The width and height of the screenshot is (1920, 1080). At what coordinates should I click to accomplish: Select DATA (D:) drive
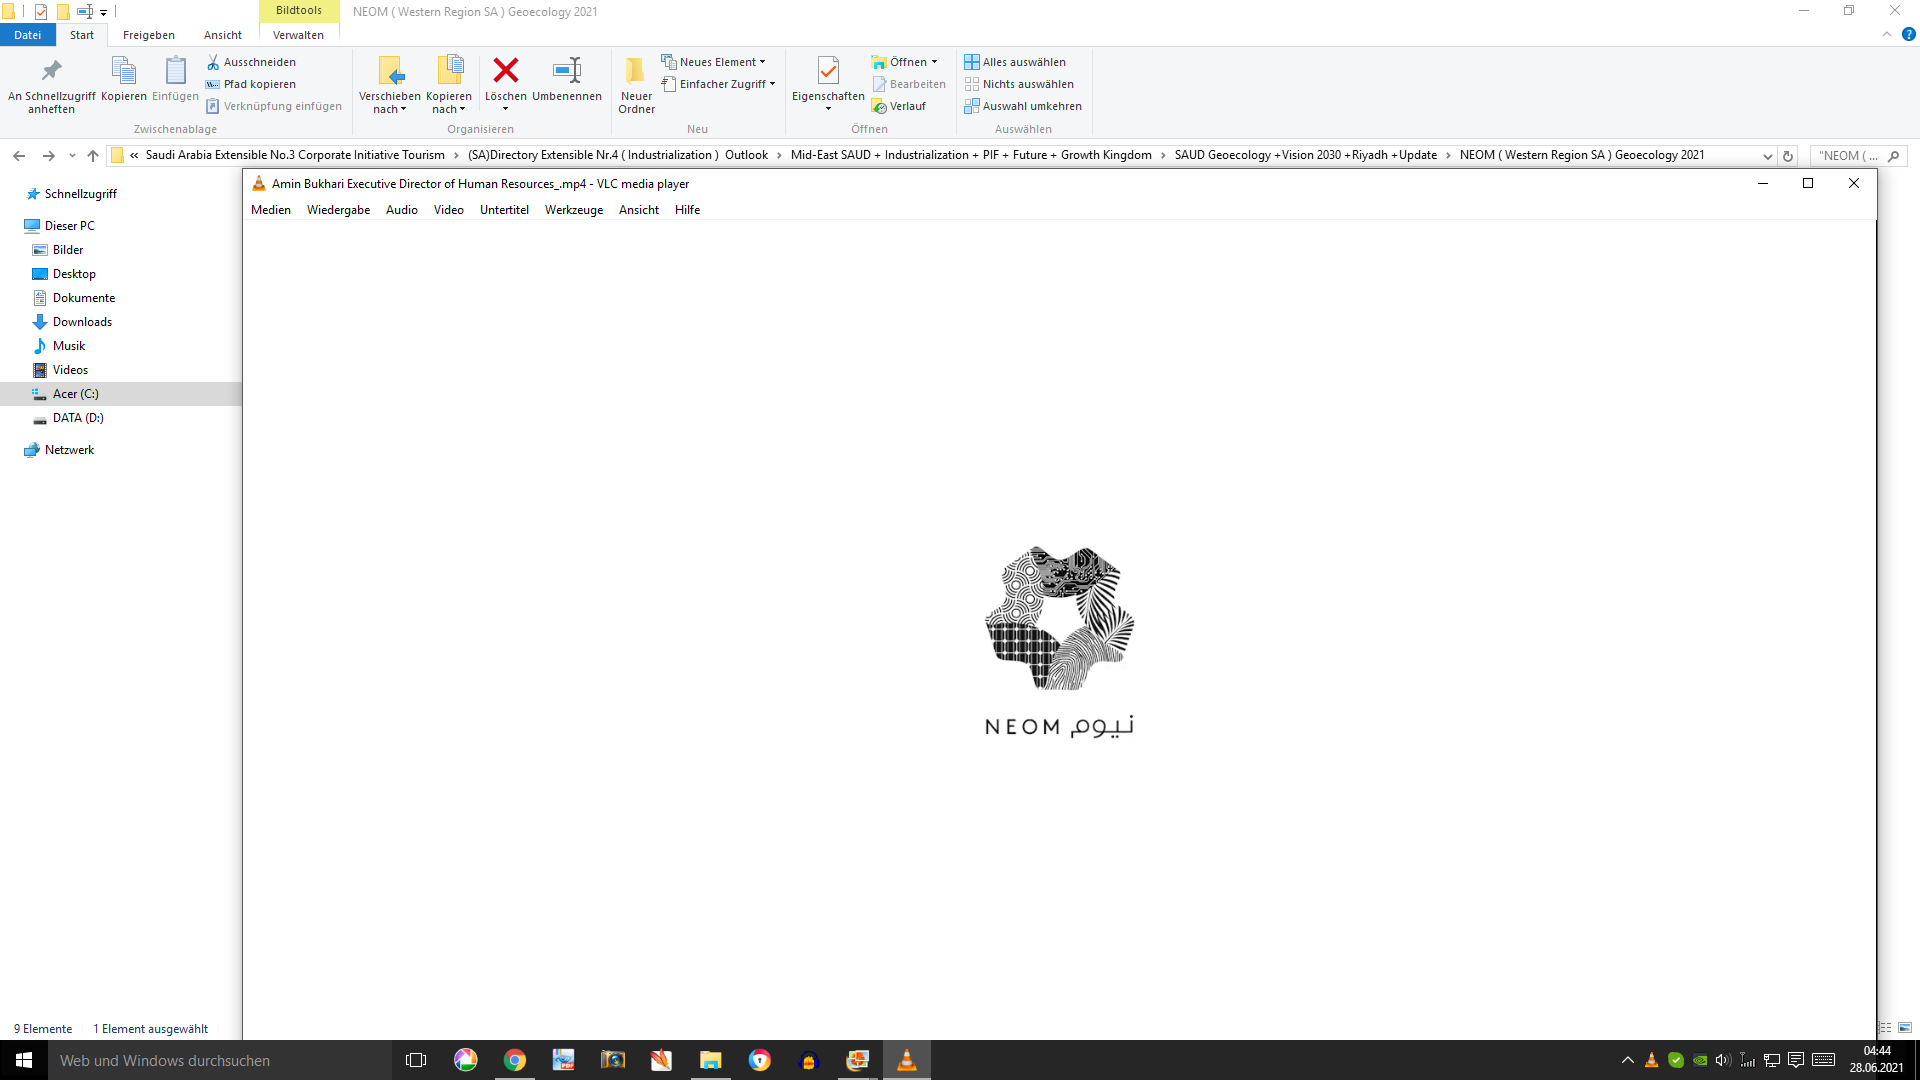pyautogui.click(x=78, y=418)
